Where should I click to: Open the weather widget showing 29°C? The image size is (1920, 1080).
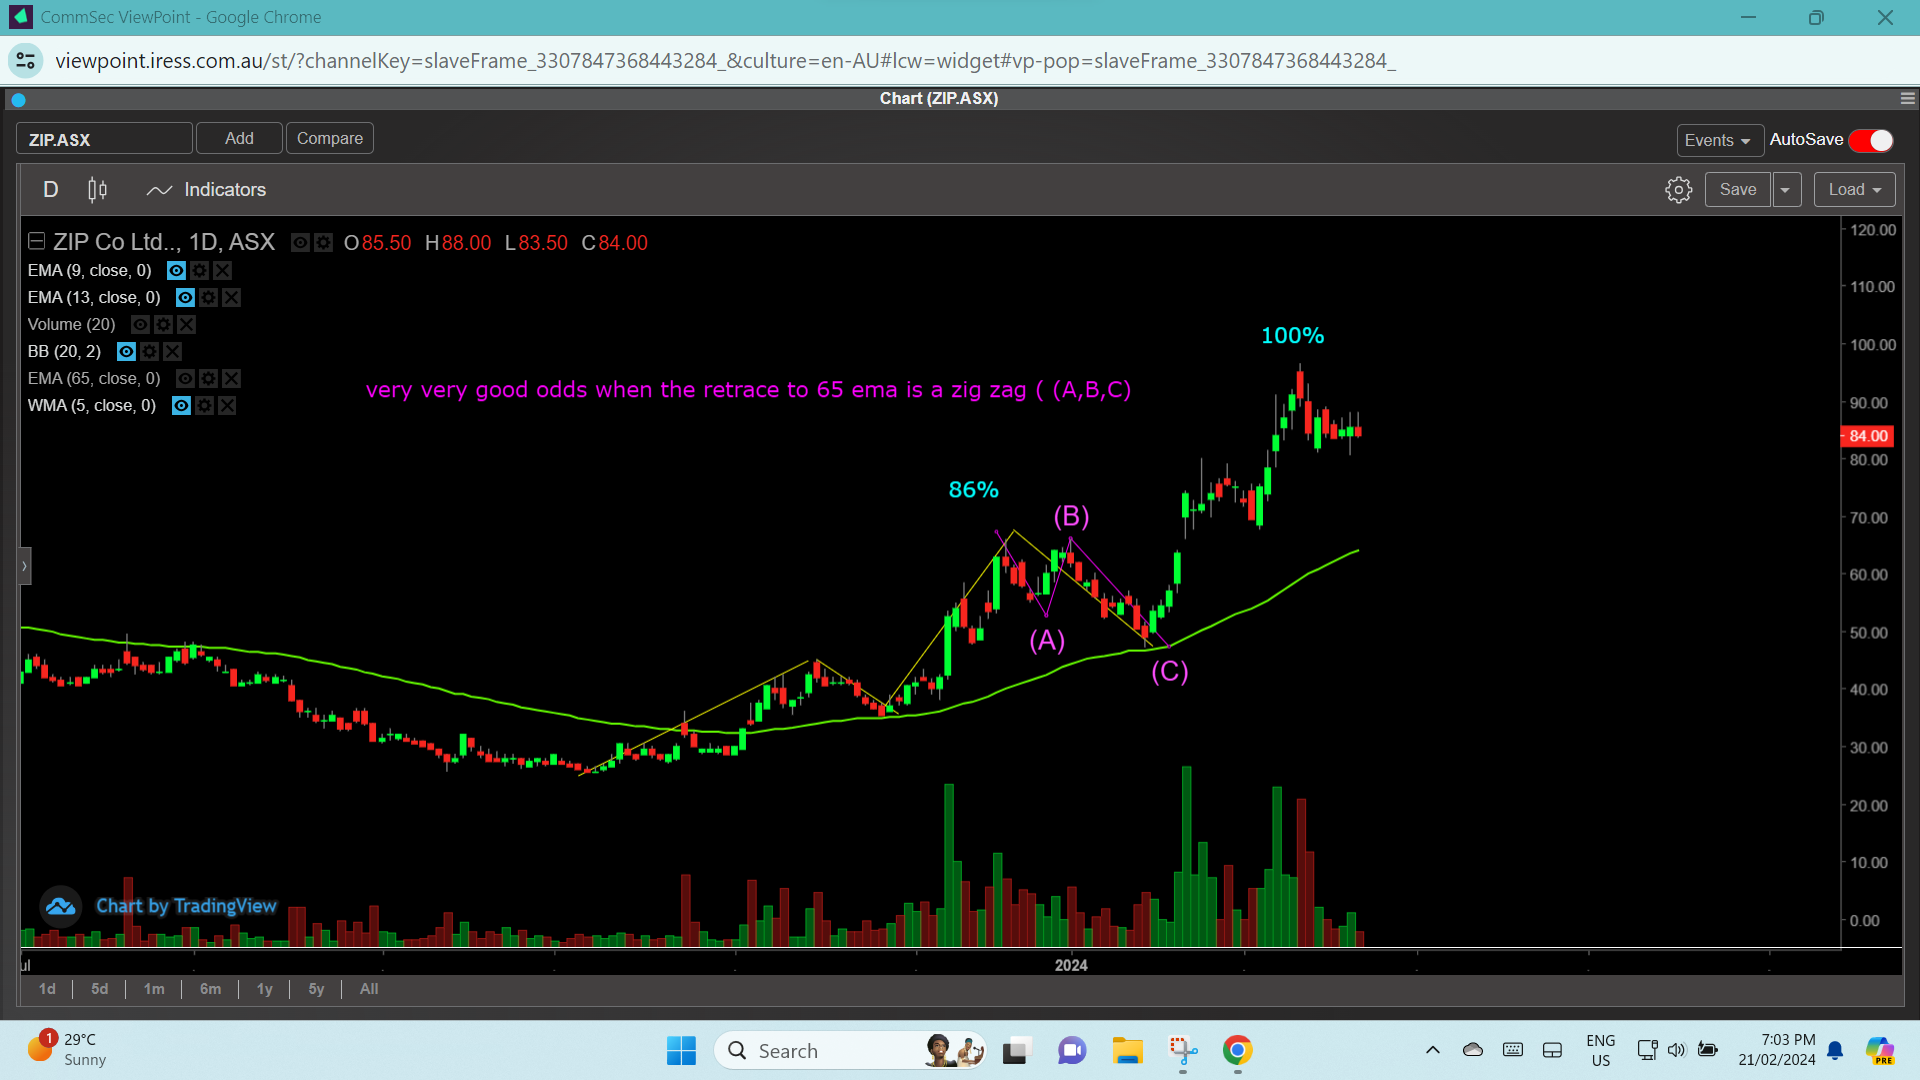coord(68,1050)
